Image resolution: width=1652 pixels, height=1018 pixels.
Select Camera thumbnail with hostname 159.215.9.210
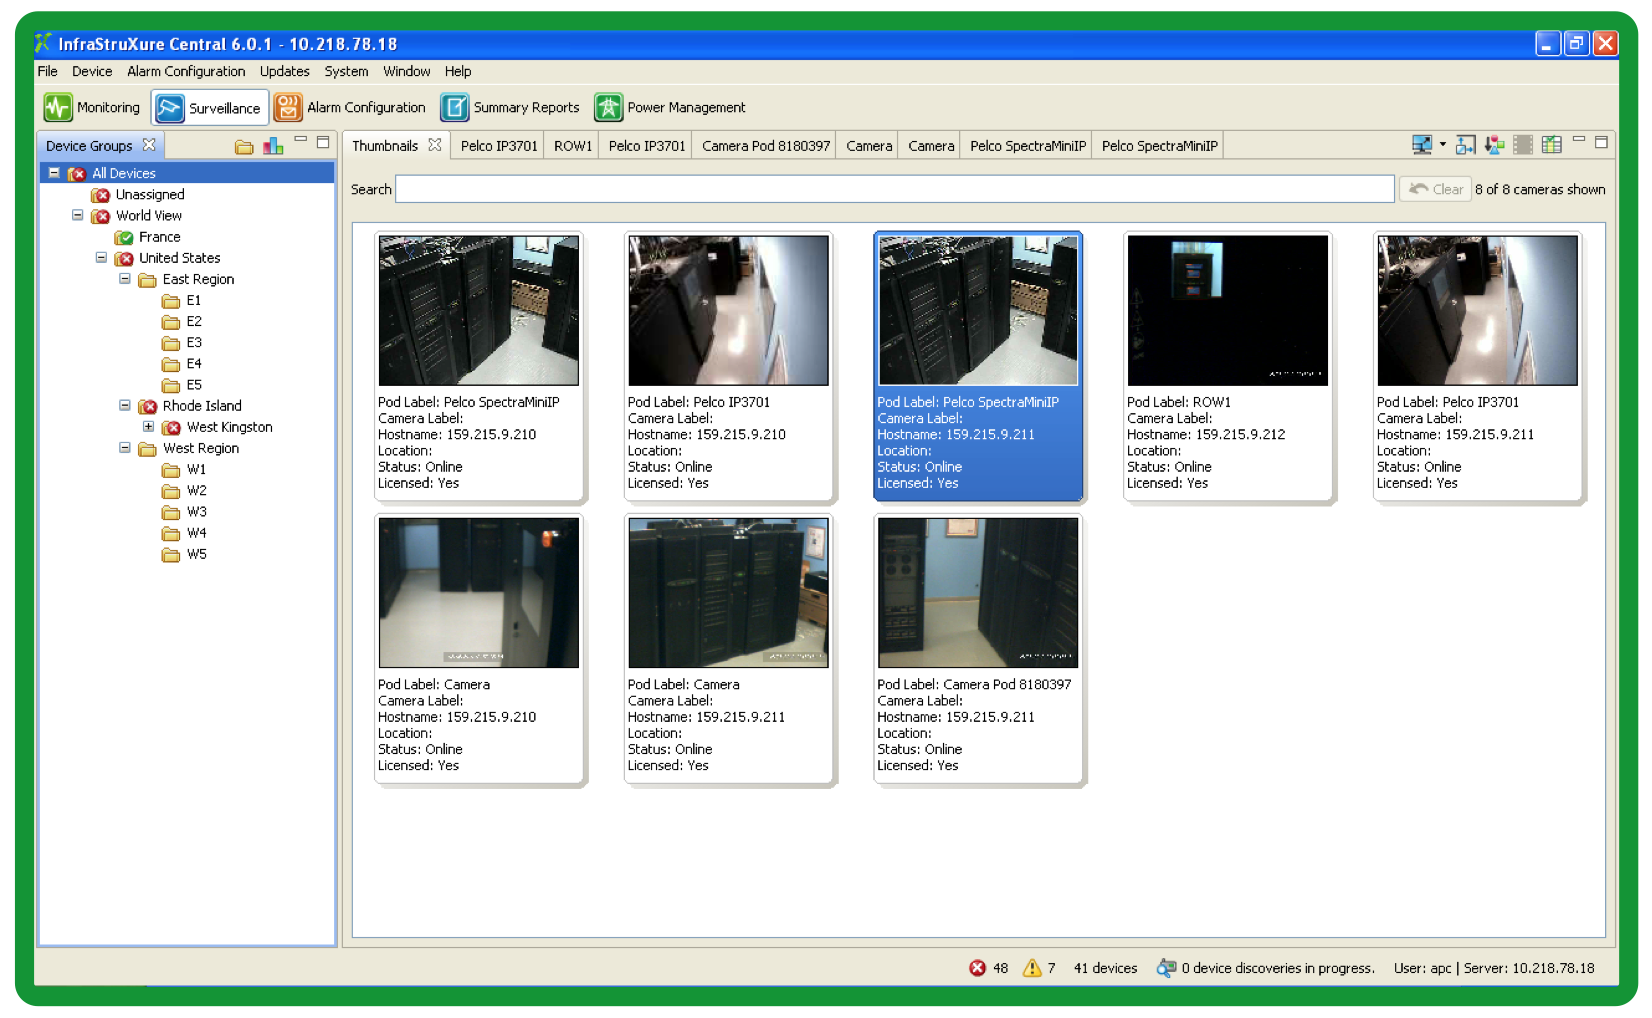coord(479,649)
